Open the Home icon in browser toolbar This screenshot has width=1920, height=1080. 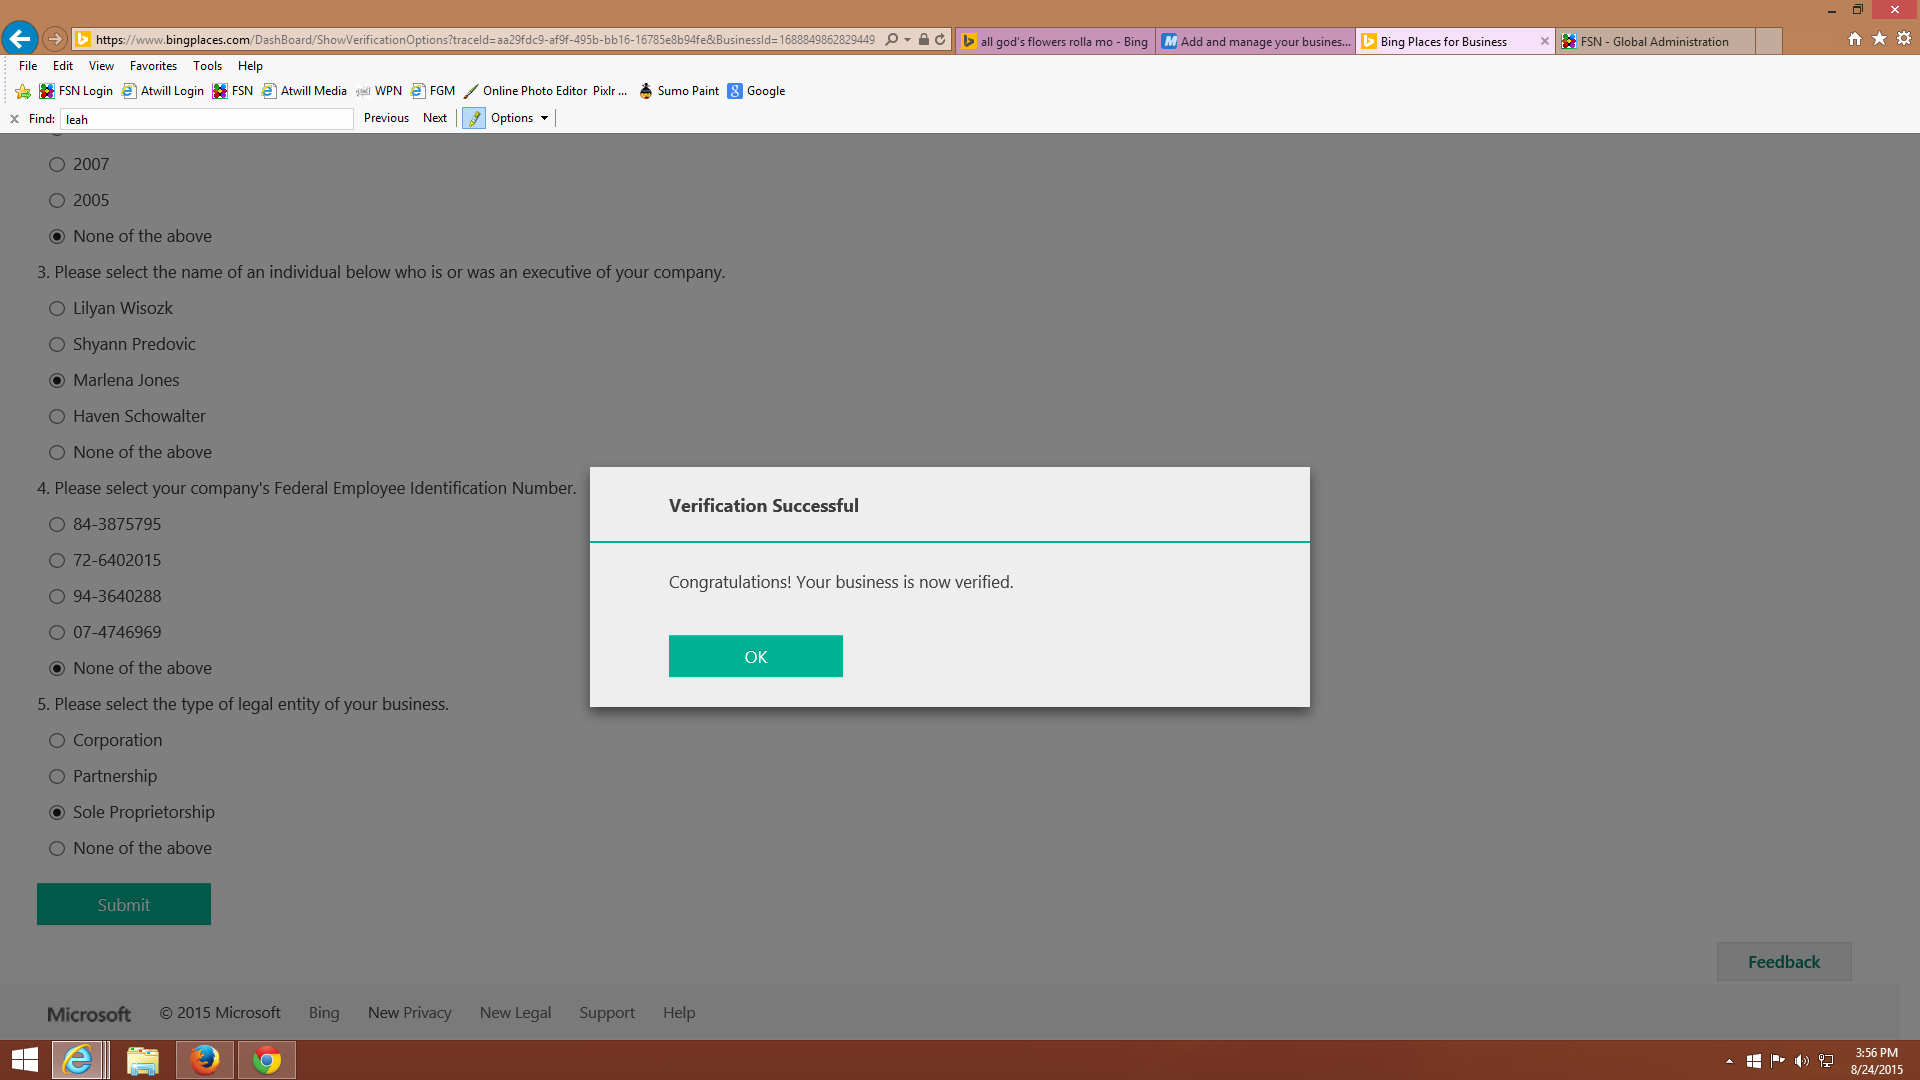[1855, 39]
